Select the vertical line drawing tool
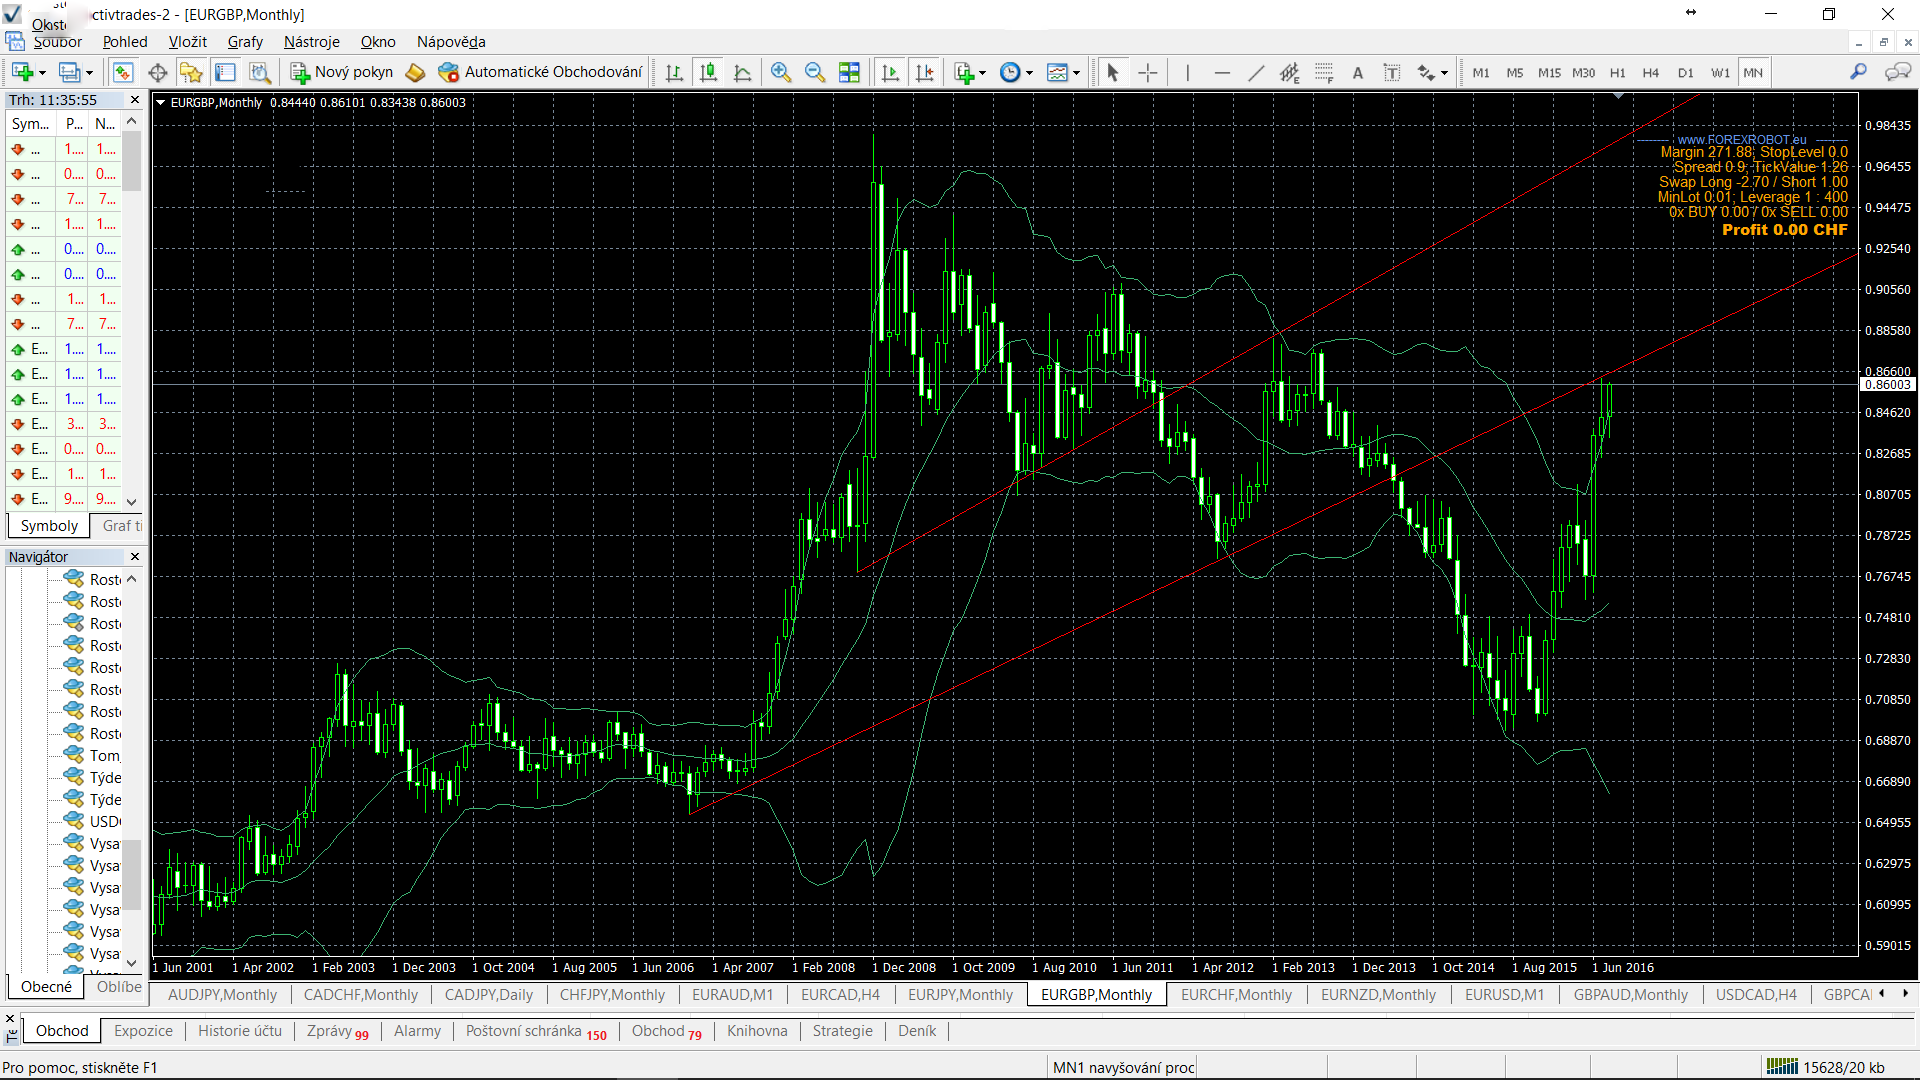 pos(1187,72)
